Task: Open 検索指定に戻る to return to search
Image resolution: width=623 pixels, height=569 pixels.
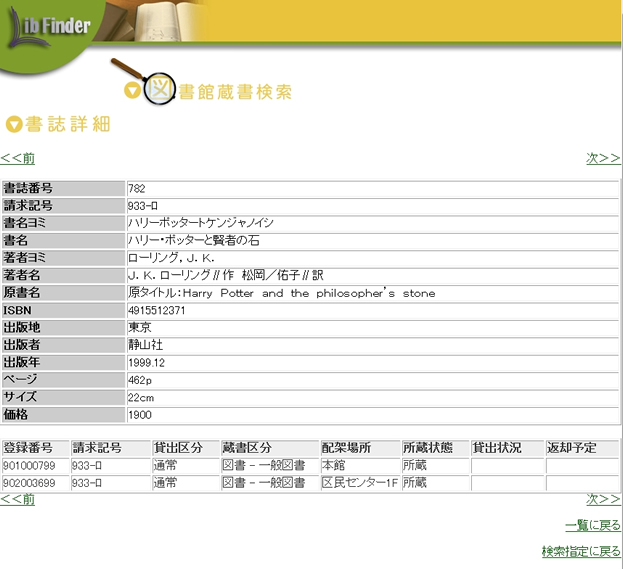Action: [x=581, y=551]
